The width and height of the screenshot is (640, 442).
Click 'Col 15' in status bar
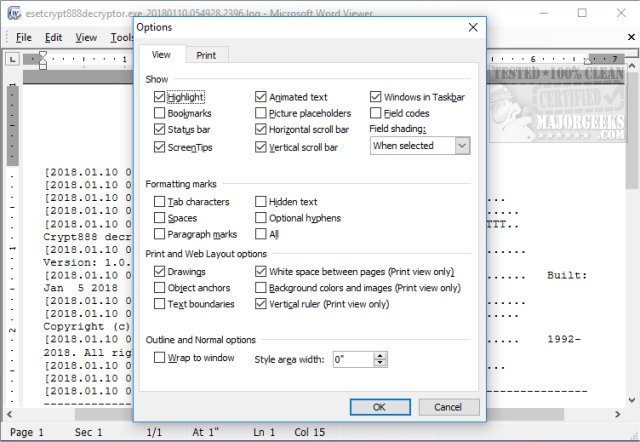(310, 432)
